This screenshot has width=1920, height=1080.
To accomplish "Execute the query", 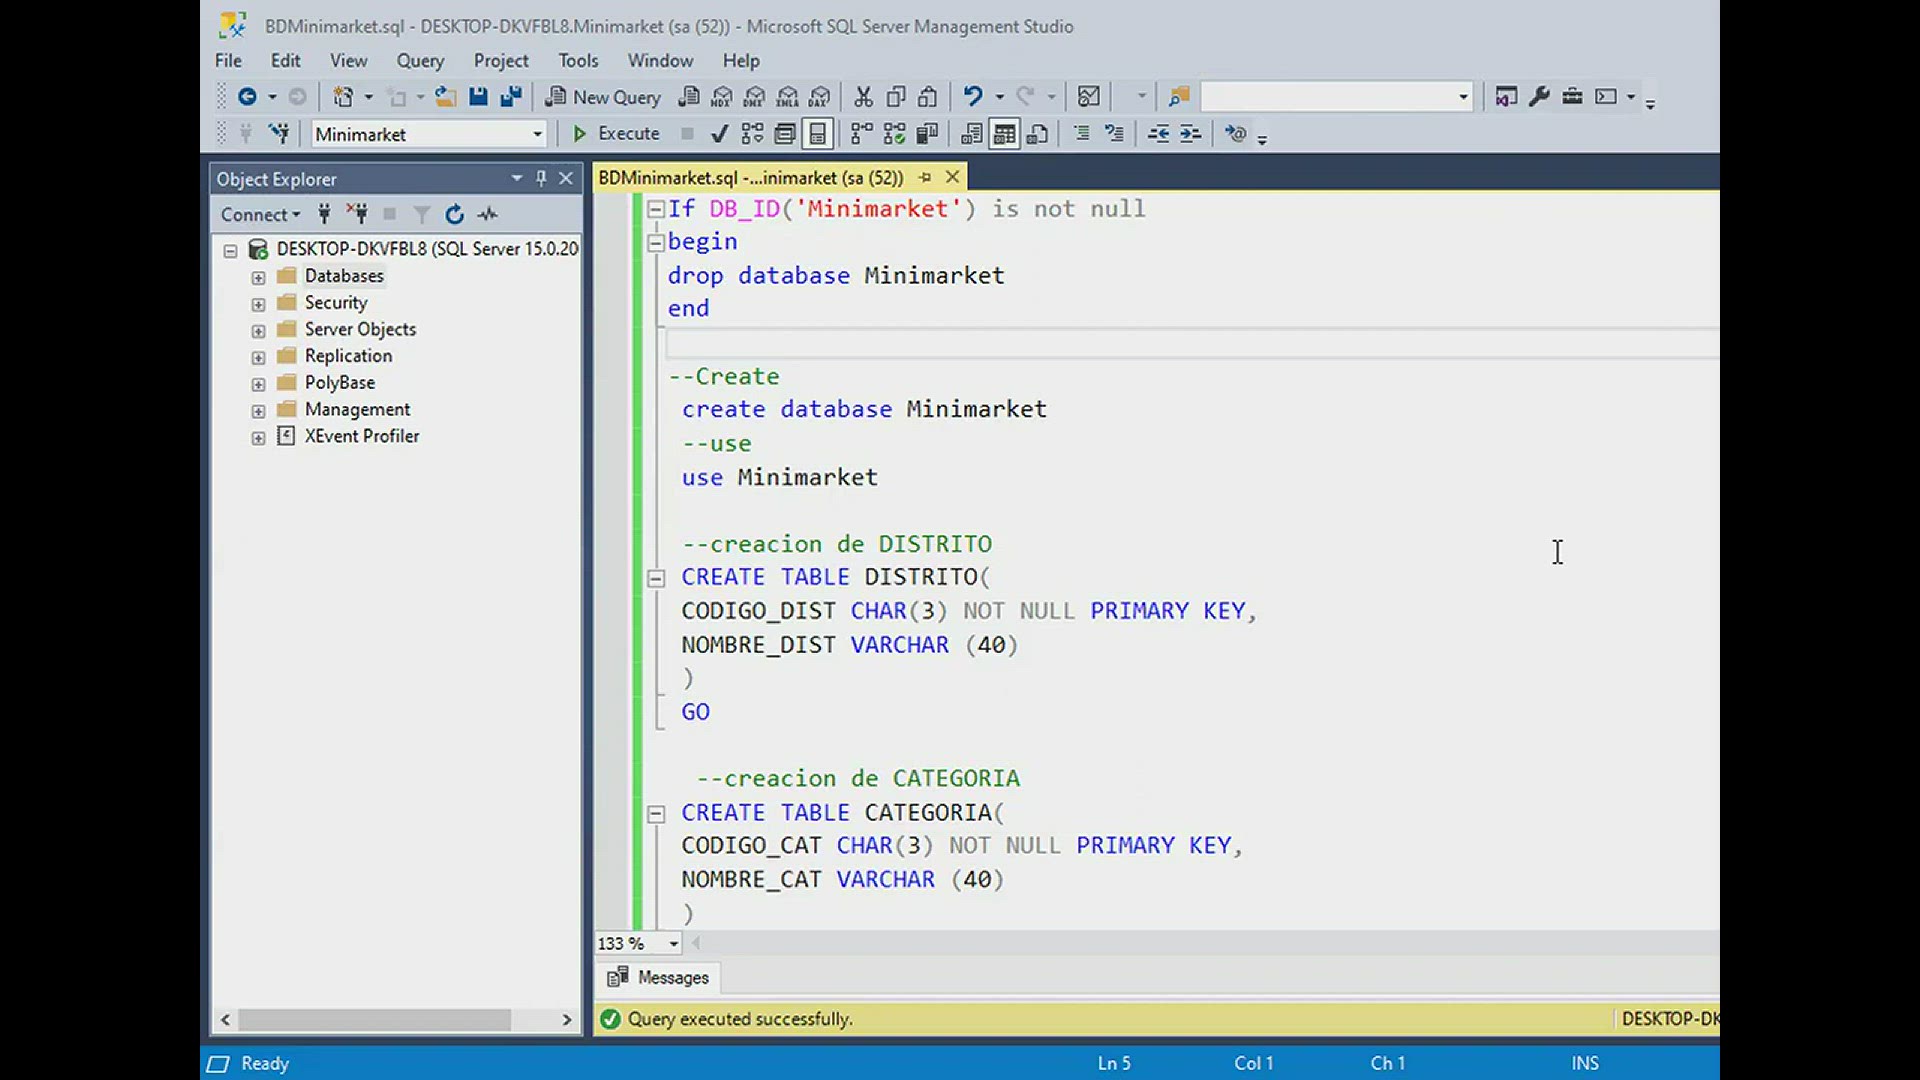I will [x=616, y=134].
